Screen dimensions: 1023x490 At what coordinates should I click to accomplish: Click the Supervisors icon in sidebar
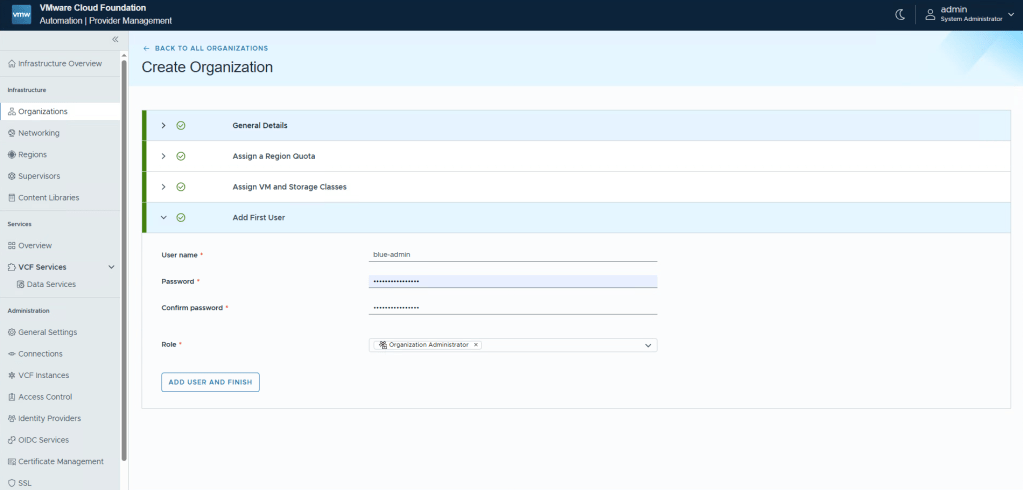point(12,176)
